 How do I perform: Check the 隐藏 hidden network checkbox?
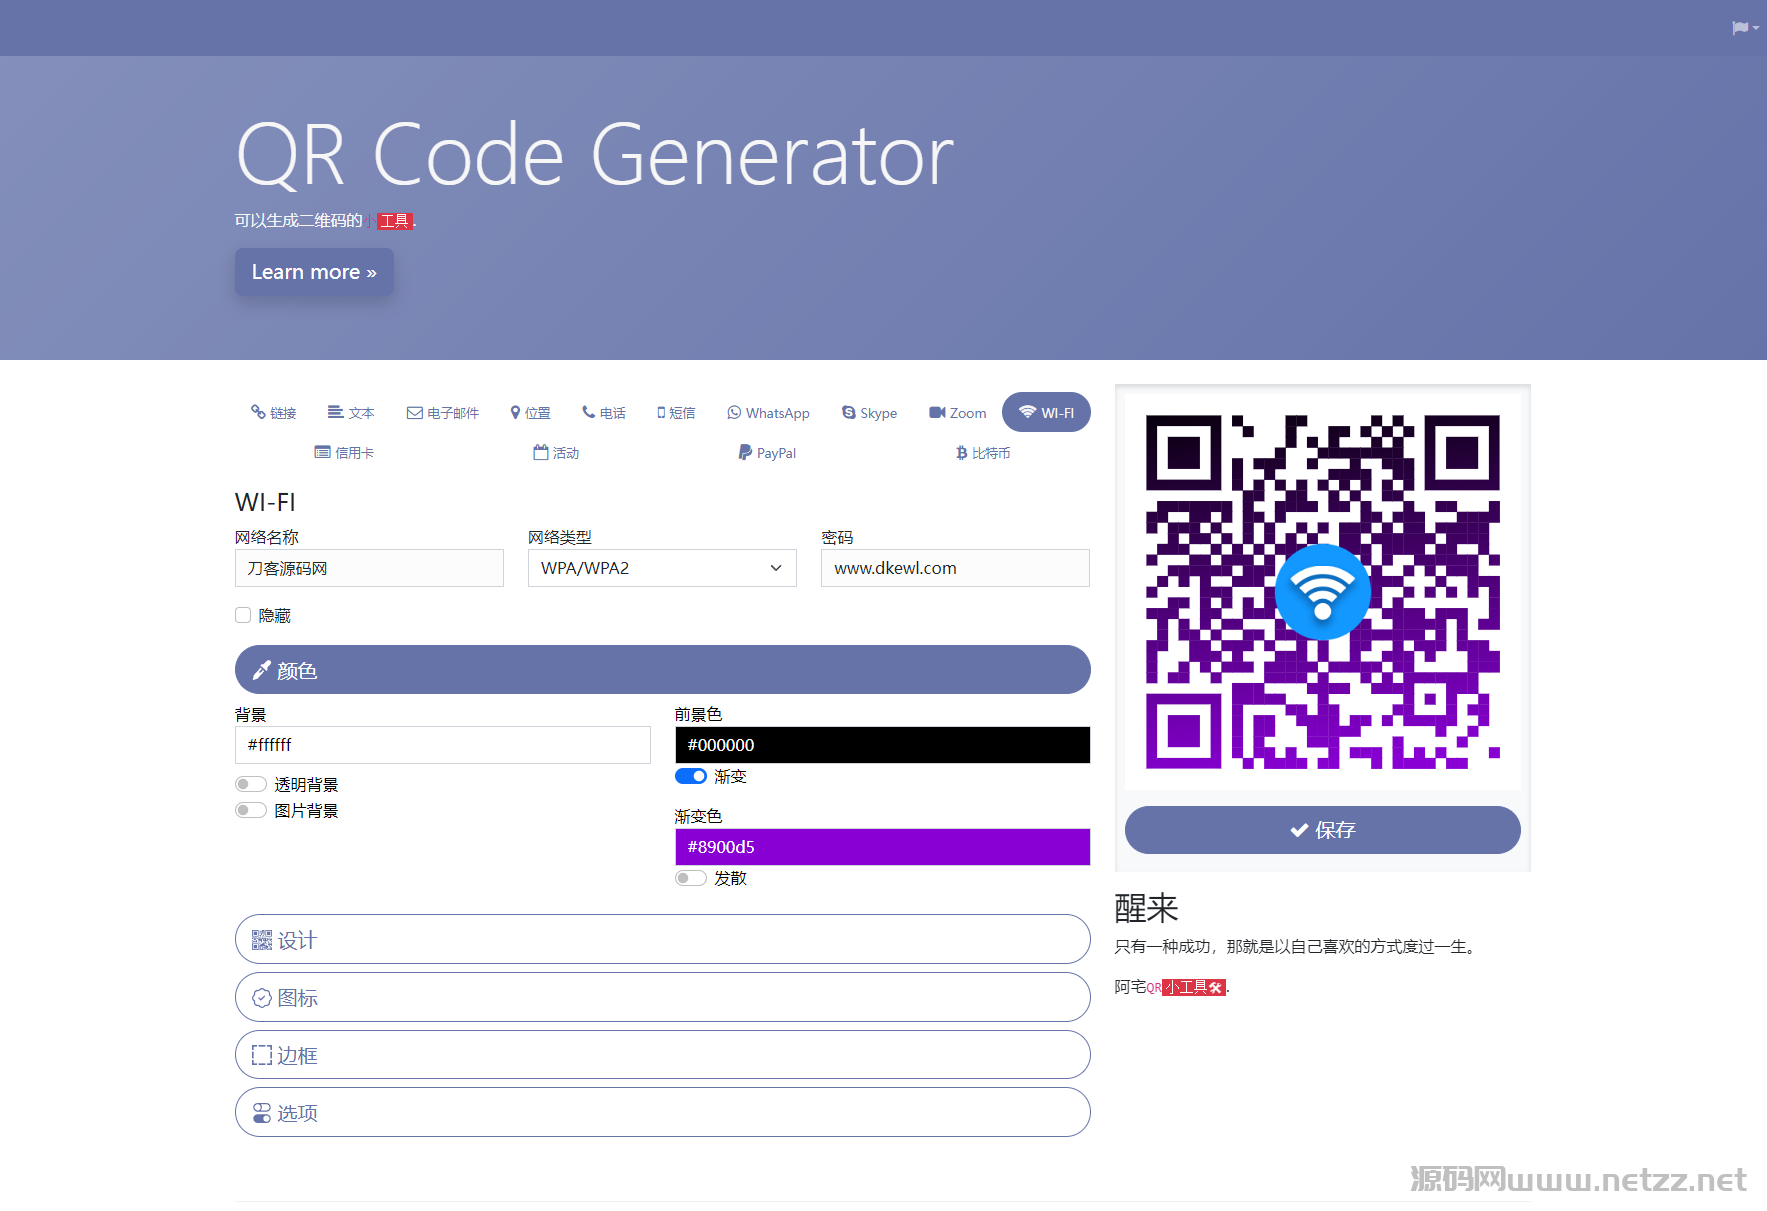(243, 615)
